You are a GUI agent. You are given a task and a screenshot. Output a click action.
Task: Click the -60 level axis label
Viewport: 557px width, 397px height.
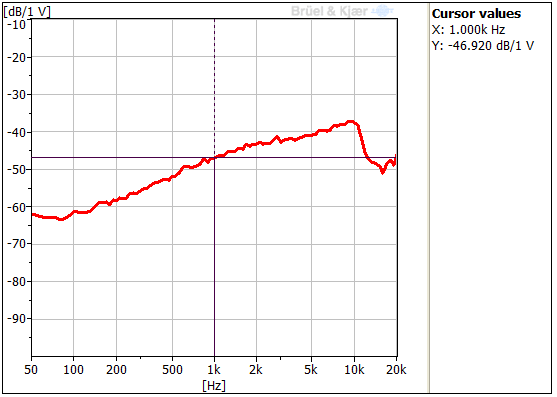(17, 207)
